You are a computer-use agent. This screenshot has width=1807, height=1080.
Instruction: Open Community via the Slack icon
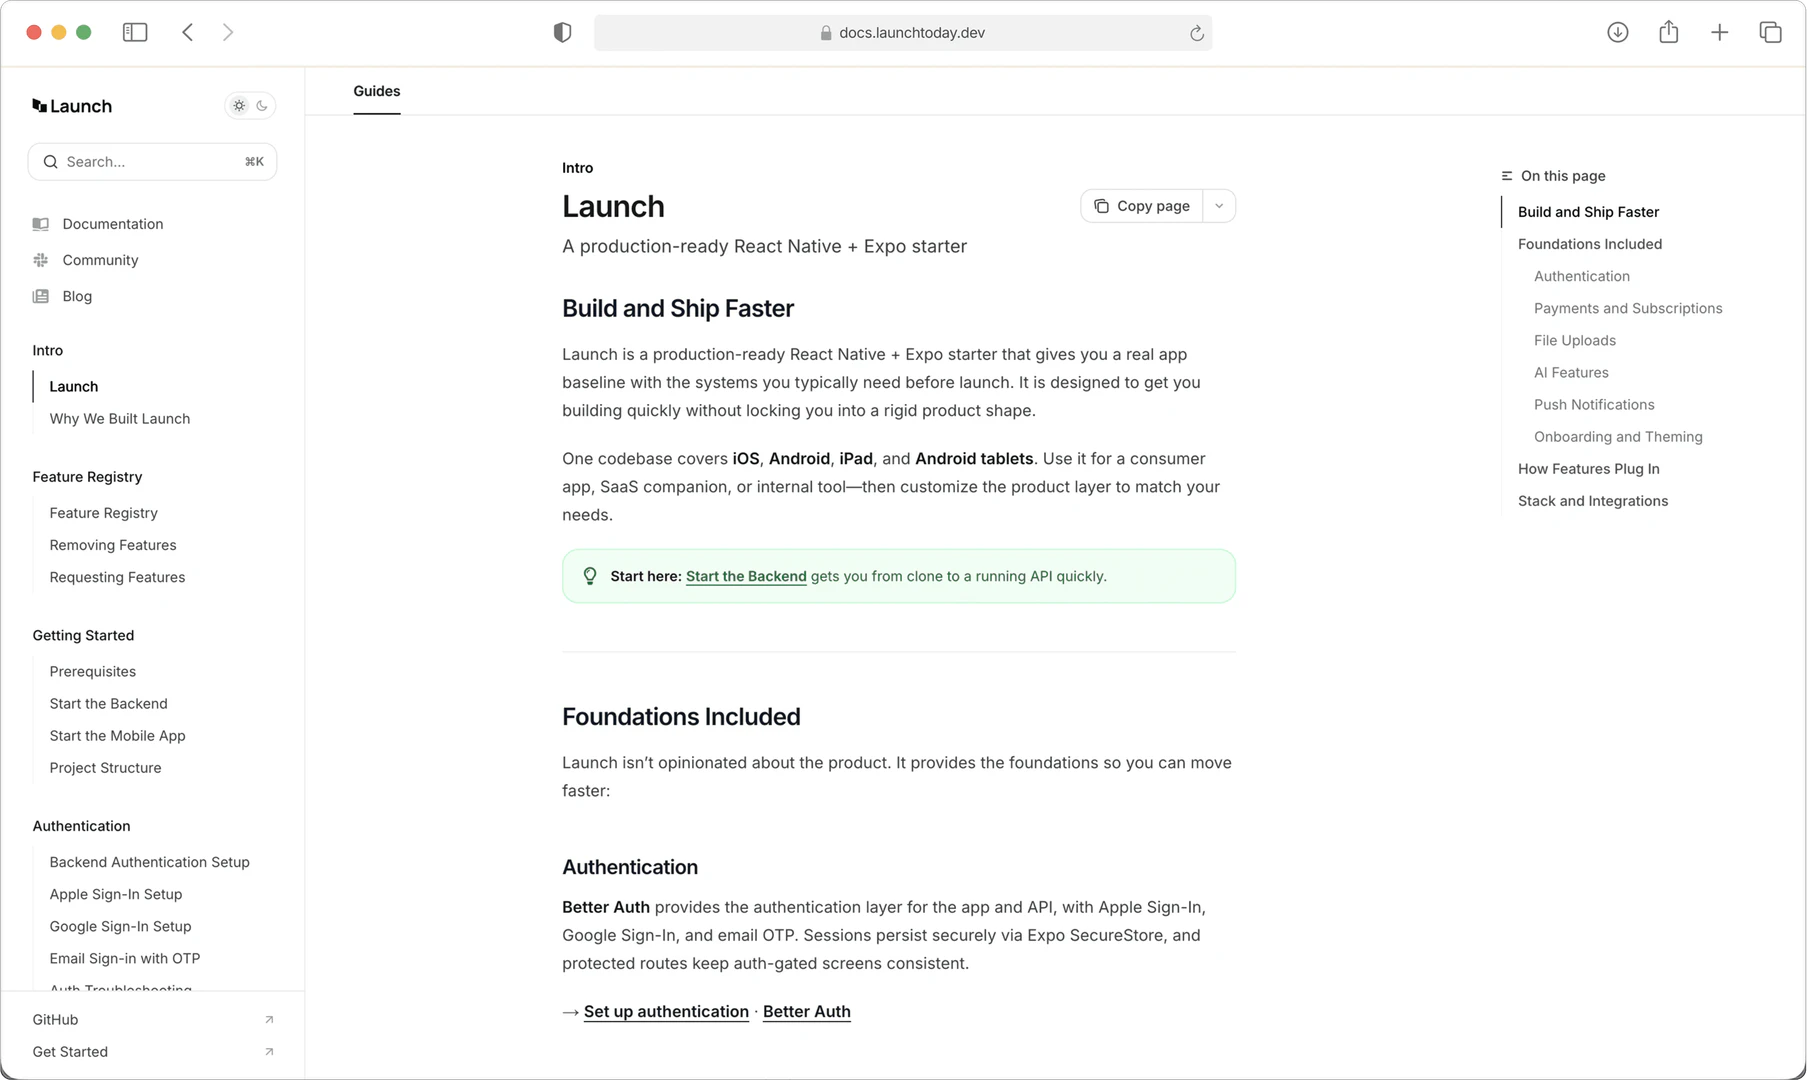[41, 260]
